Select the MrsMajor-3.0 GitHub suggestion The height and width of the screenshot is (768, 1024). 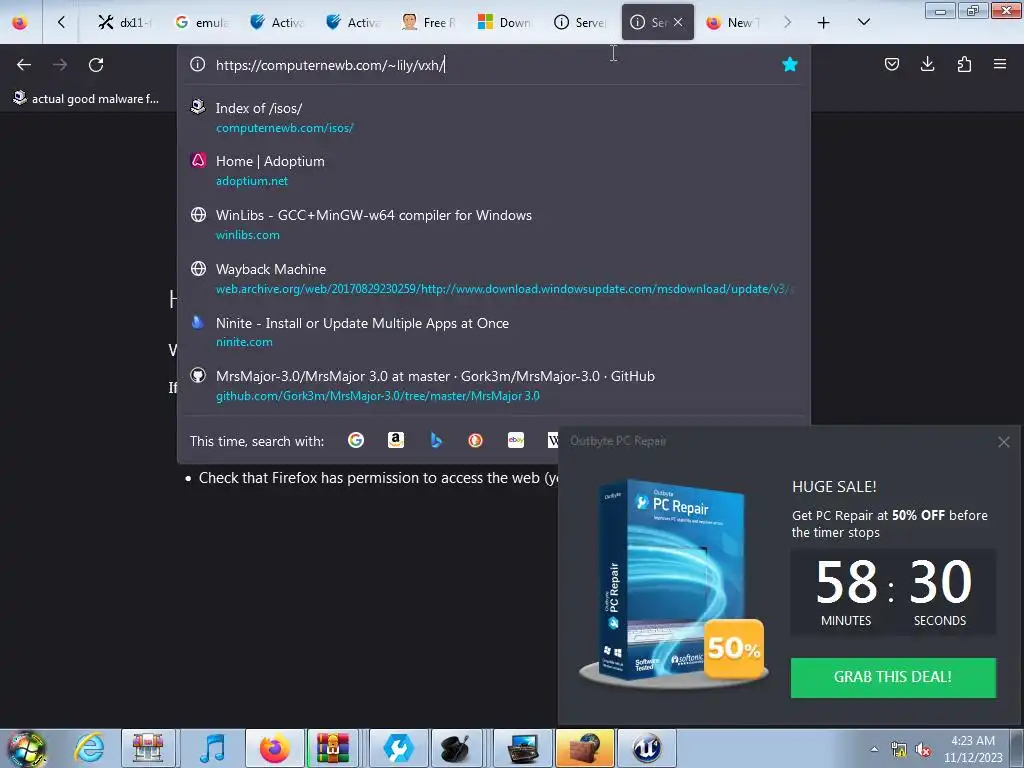[494, 385]
